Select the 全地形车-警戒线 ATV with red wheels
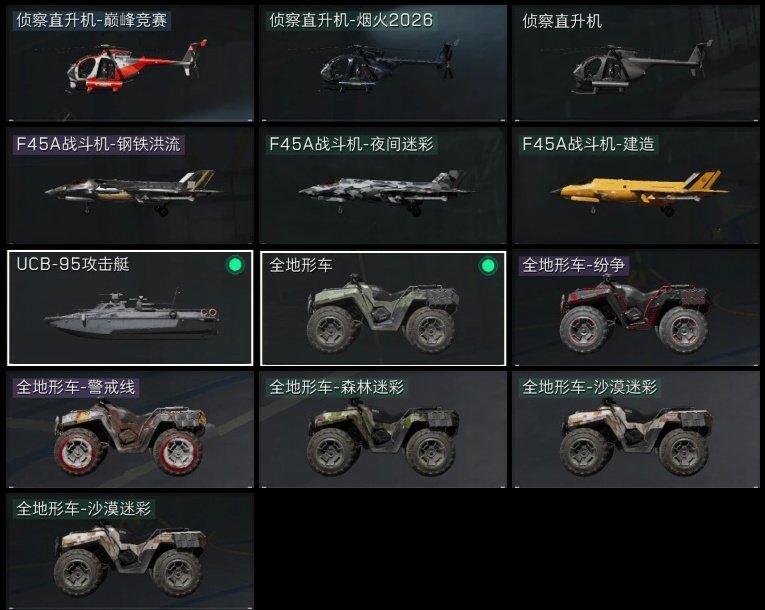The width and height of the screenshot is (765, 610). pyautogui.click(x=130, y=429)
